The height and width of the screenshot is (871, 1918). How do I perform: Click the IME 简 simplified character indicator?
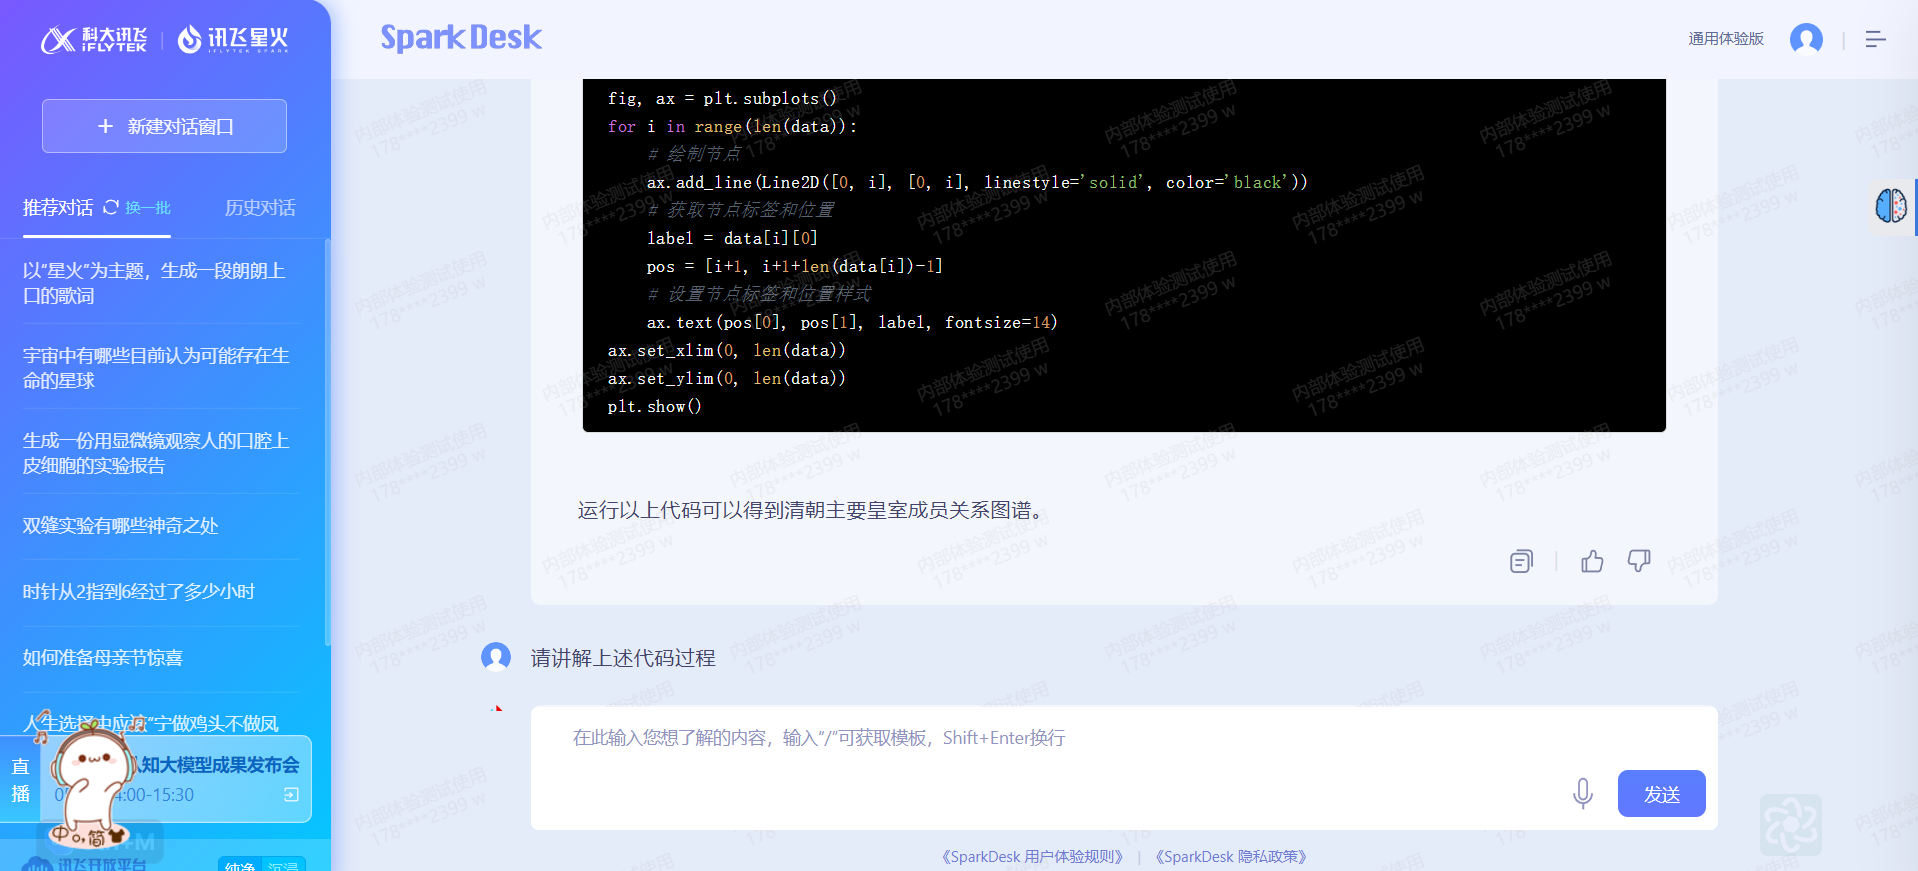click(x=97, y=838)
